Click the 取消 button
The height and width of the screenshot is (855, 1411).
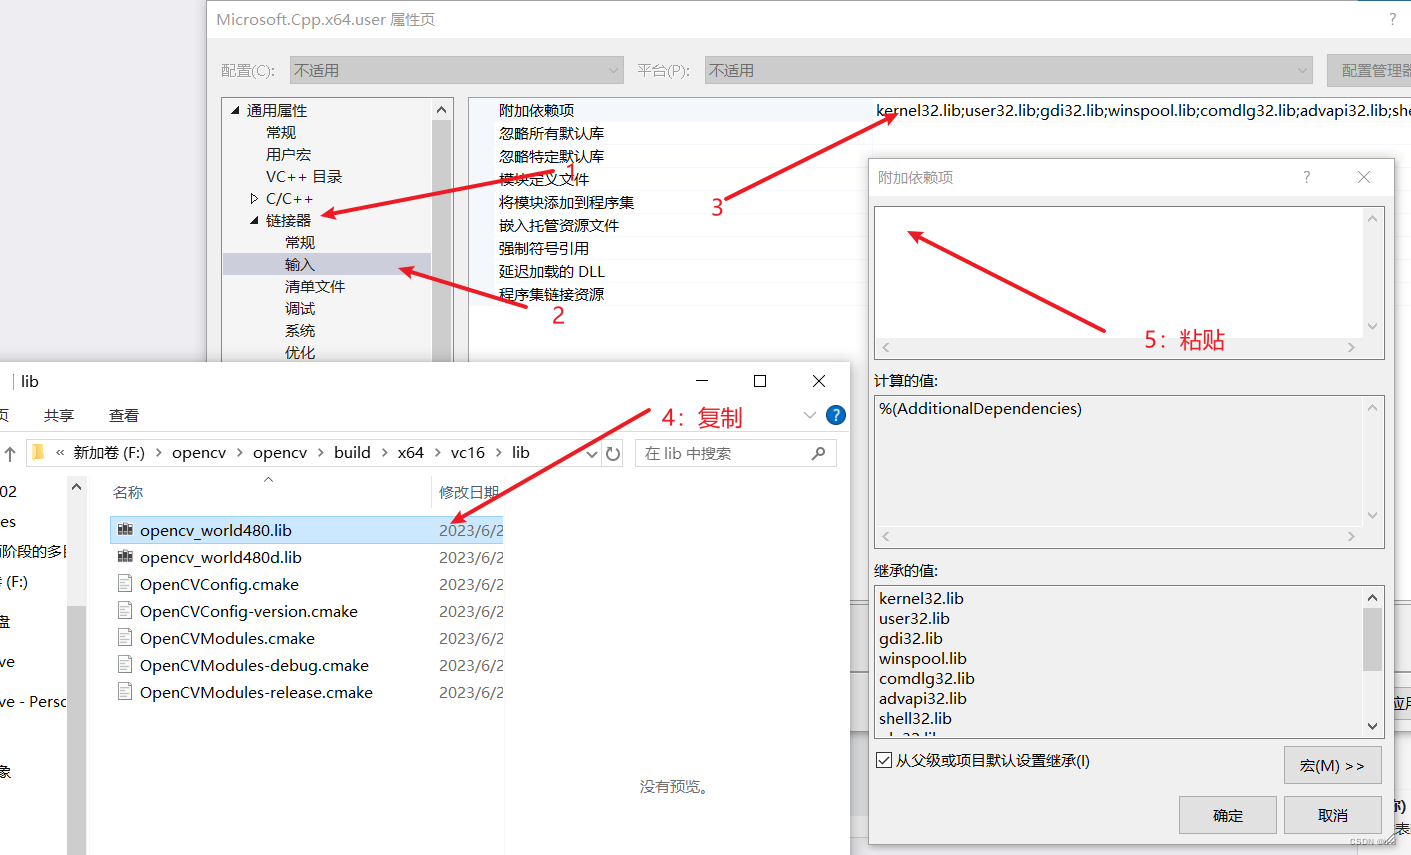click(x=1333, y=815)
